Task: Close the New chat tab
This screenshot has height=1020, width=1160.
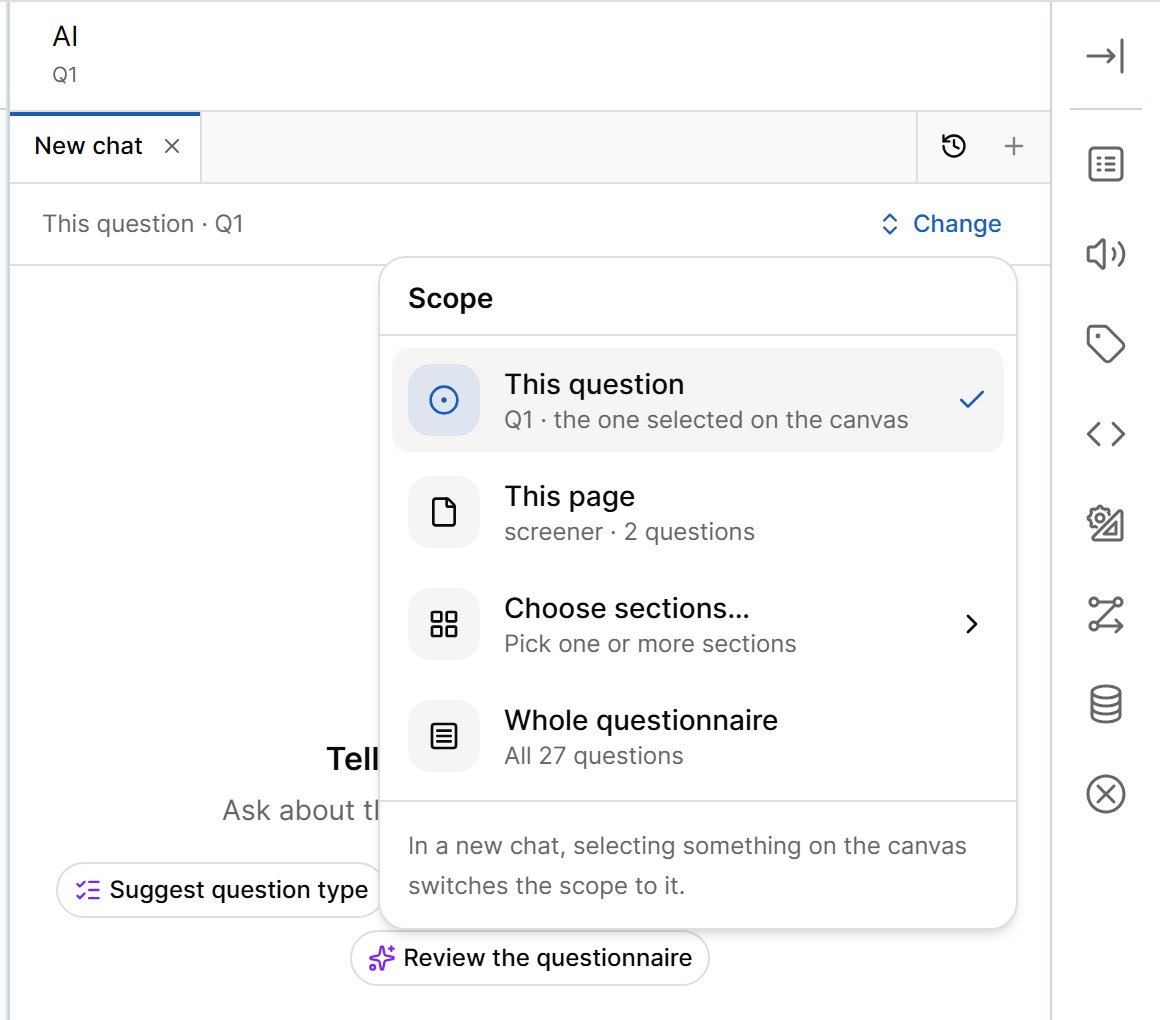Action: pyautogui.click(x=172, y=146)
